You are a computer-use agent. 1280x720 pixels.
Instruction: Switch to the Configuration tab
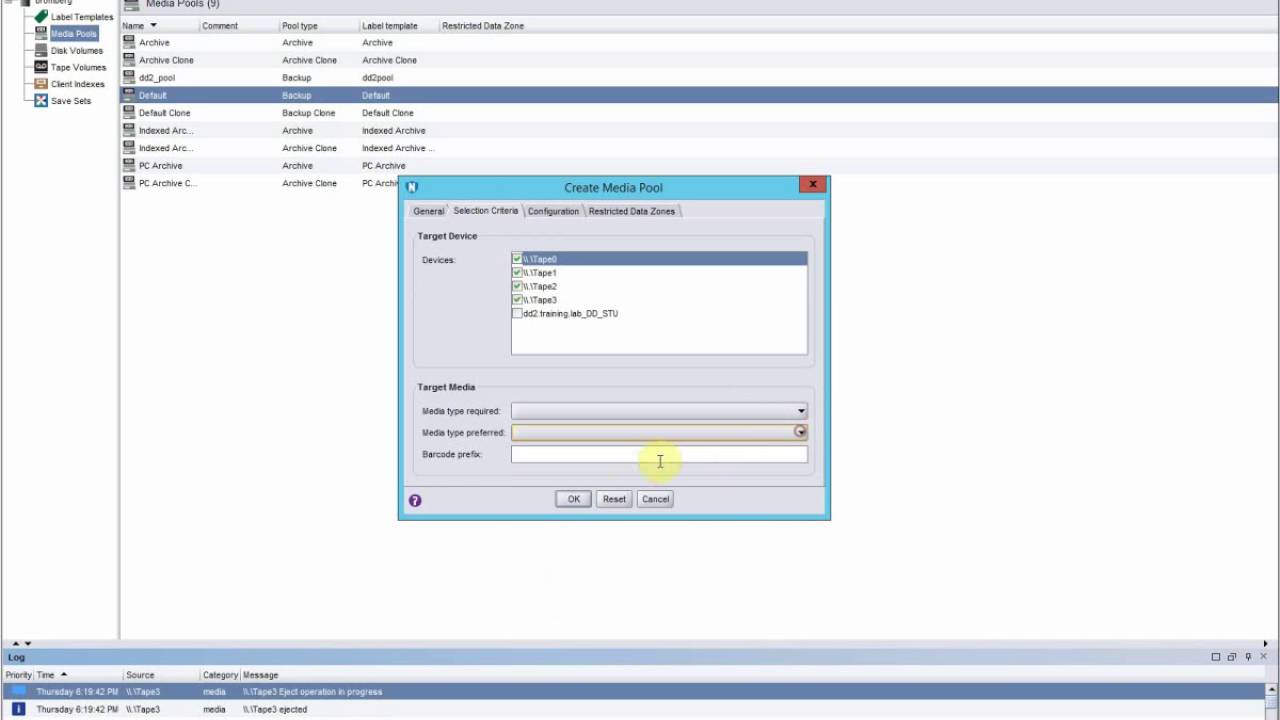[553, 211]
